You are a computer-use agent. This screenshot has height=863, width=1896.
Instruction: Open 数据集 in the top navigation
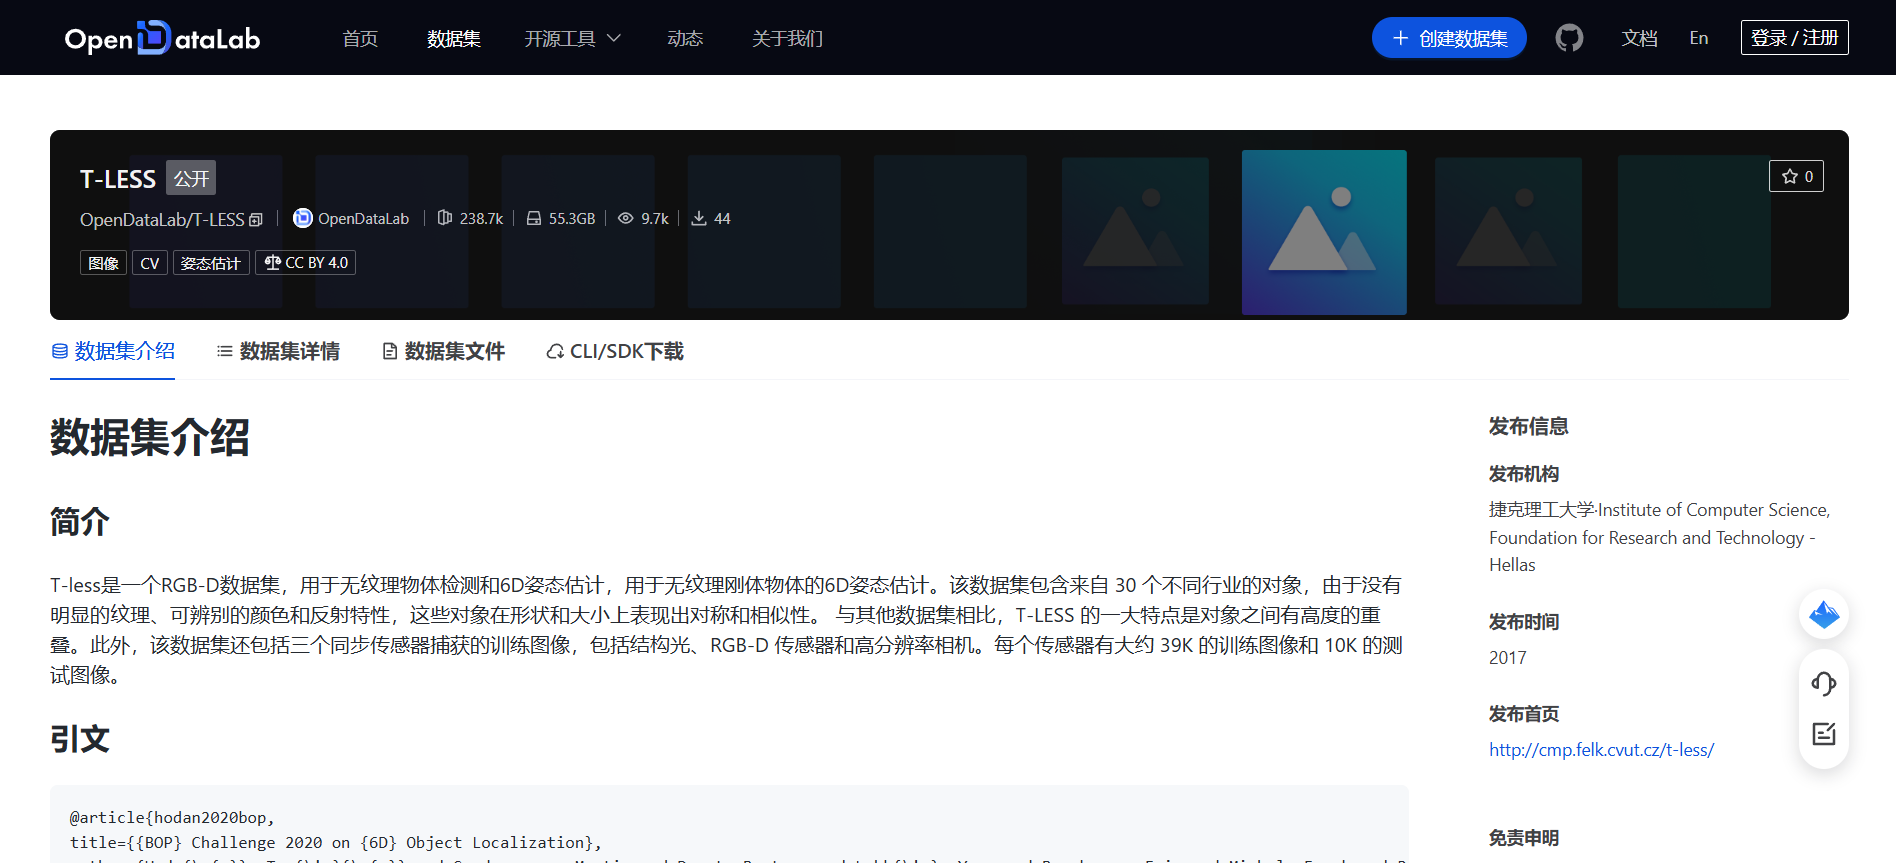[454, 38]
